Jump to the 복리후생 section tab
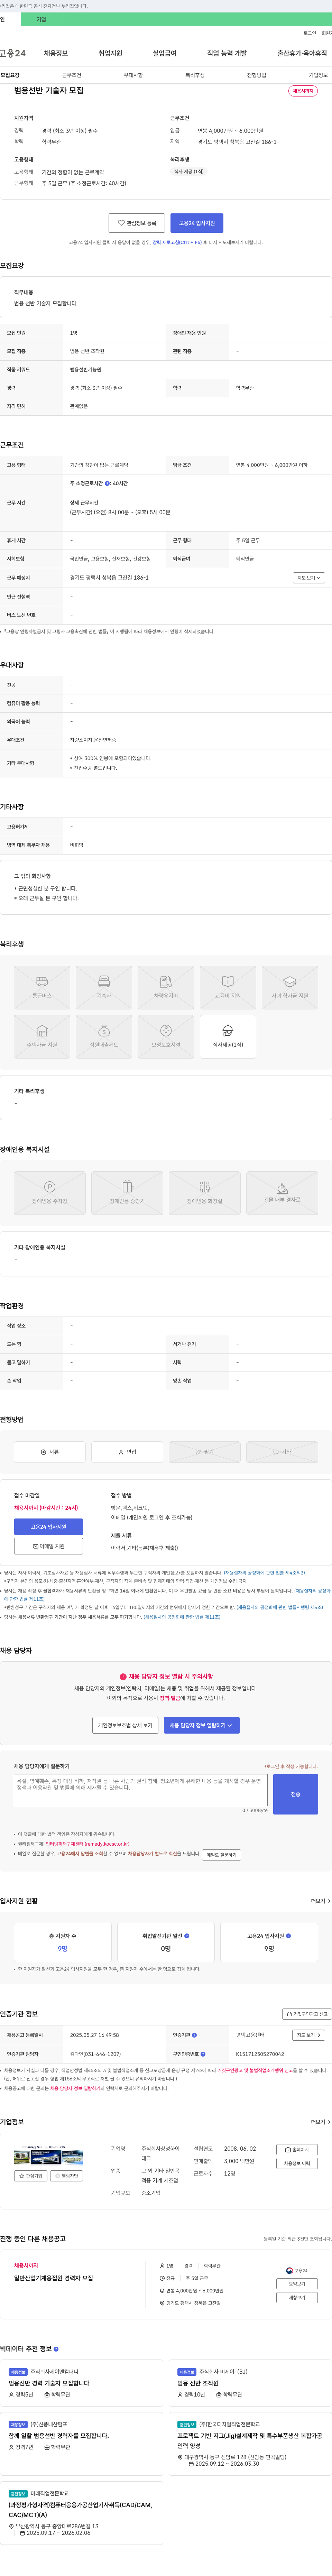Image resolution: width=332 pixels, height=2576 pixels. coord(195,75)
